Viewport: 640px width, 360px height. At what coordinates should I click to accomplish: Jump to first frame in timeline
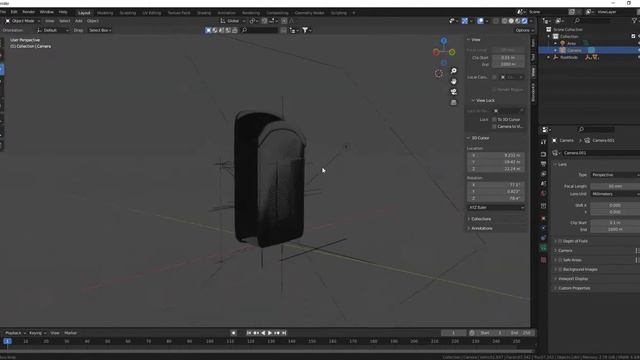(x=249, y=333)
